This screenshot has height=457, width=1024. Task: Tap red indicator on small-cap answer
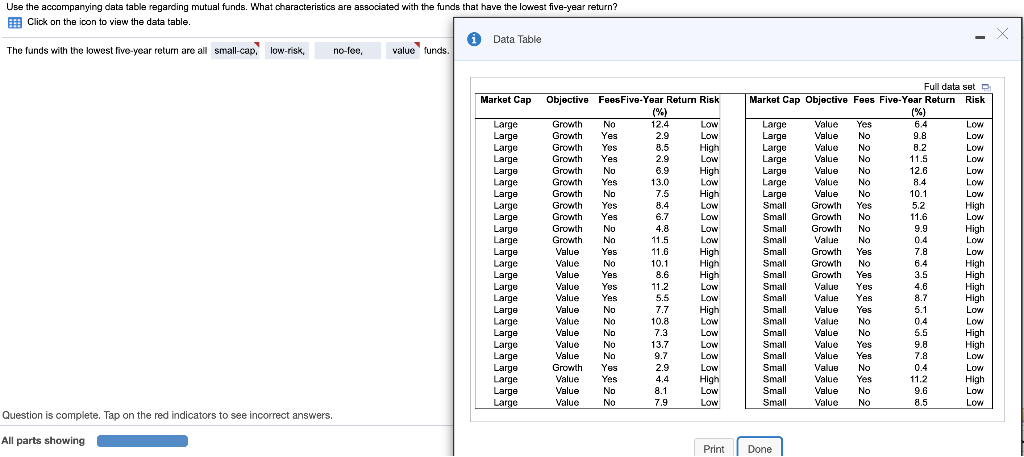pyautogui.click(x=257, y=45)
